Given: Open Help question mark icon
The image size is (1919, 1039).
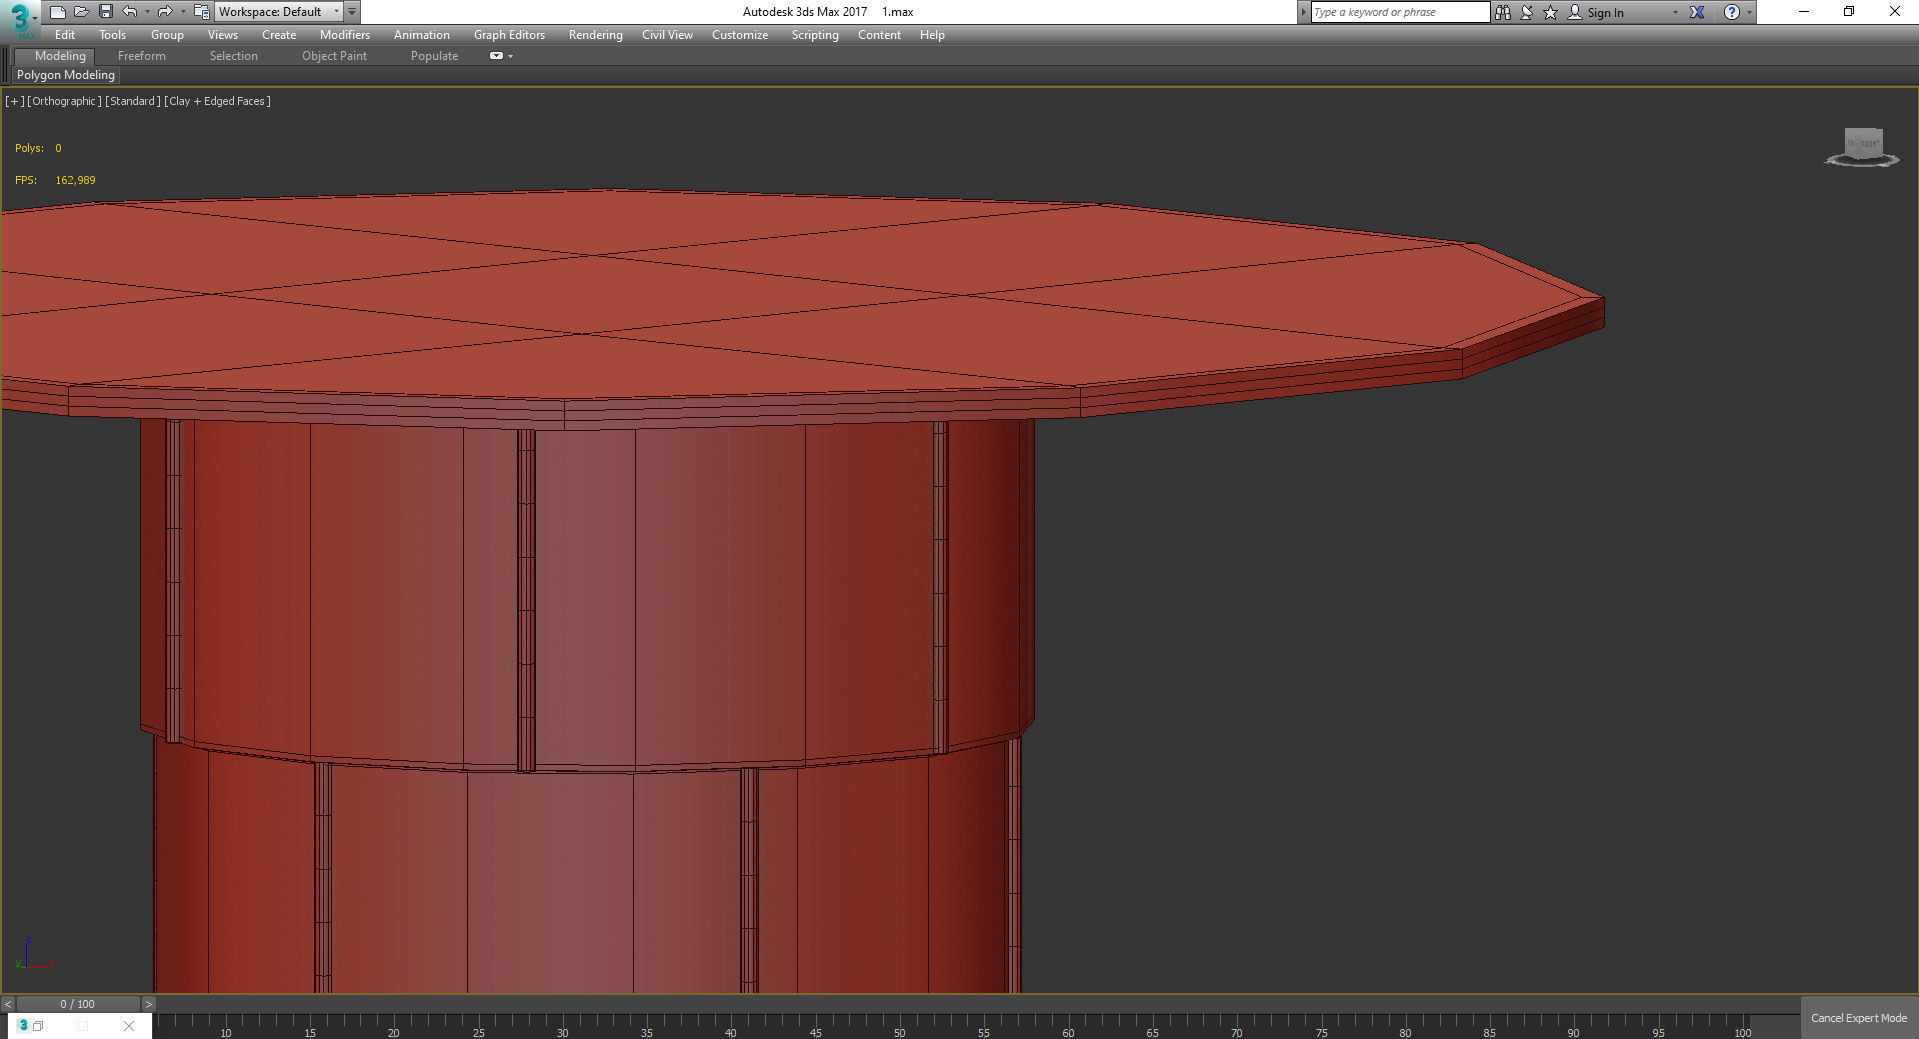Looking at the screenshot, I should tap(1732, 12).
